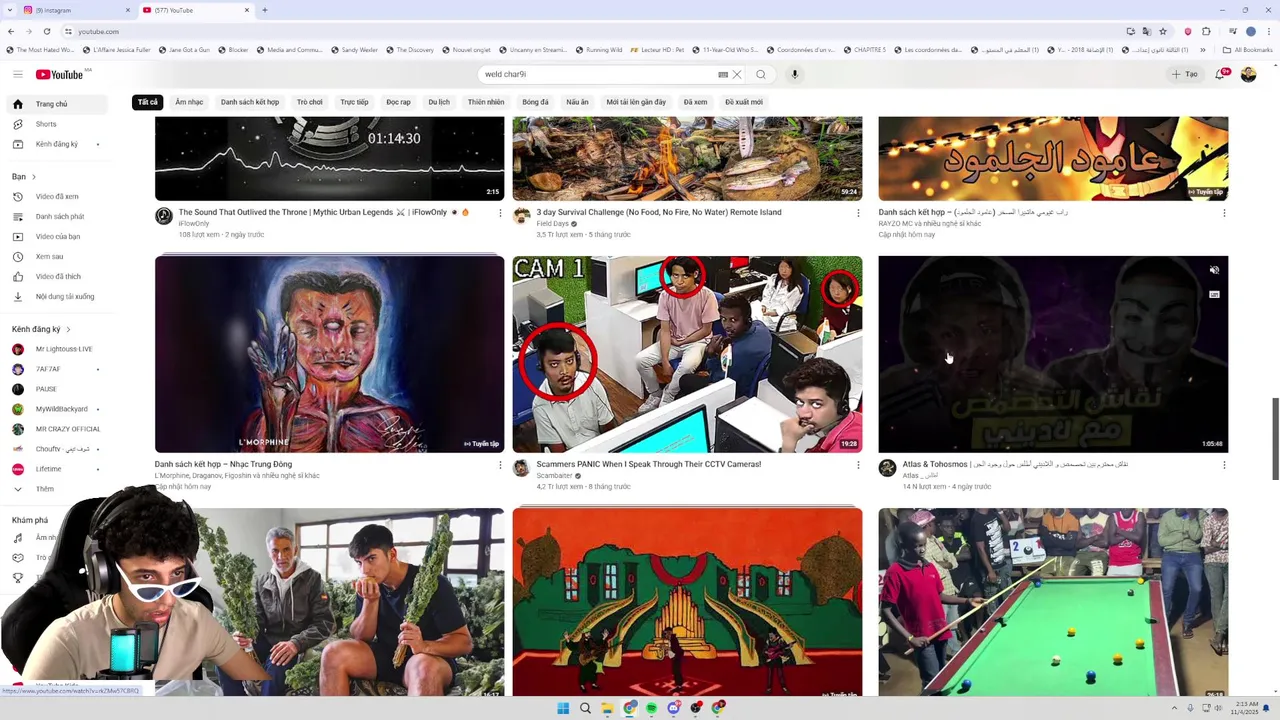This screenshot has width=1280, height=720.
Task: Go to YouTube home via logo
Action: (60, 74)
